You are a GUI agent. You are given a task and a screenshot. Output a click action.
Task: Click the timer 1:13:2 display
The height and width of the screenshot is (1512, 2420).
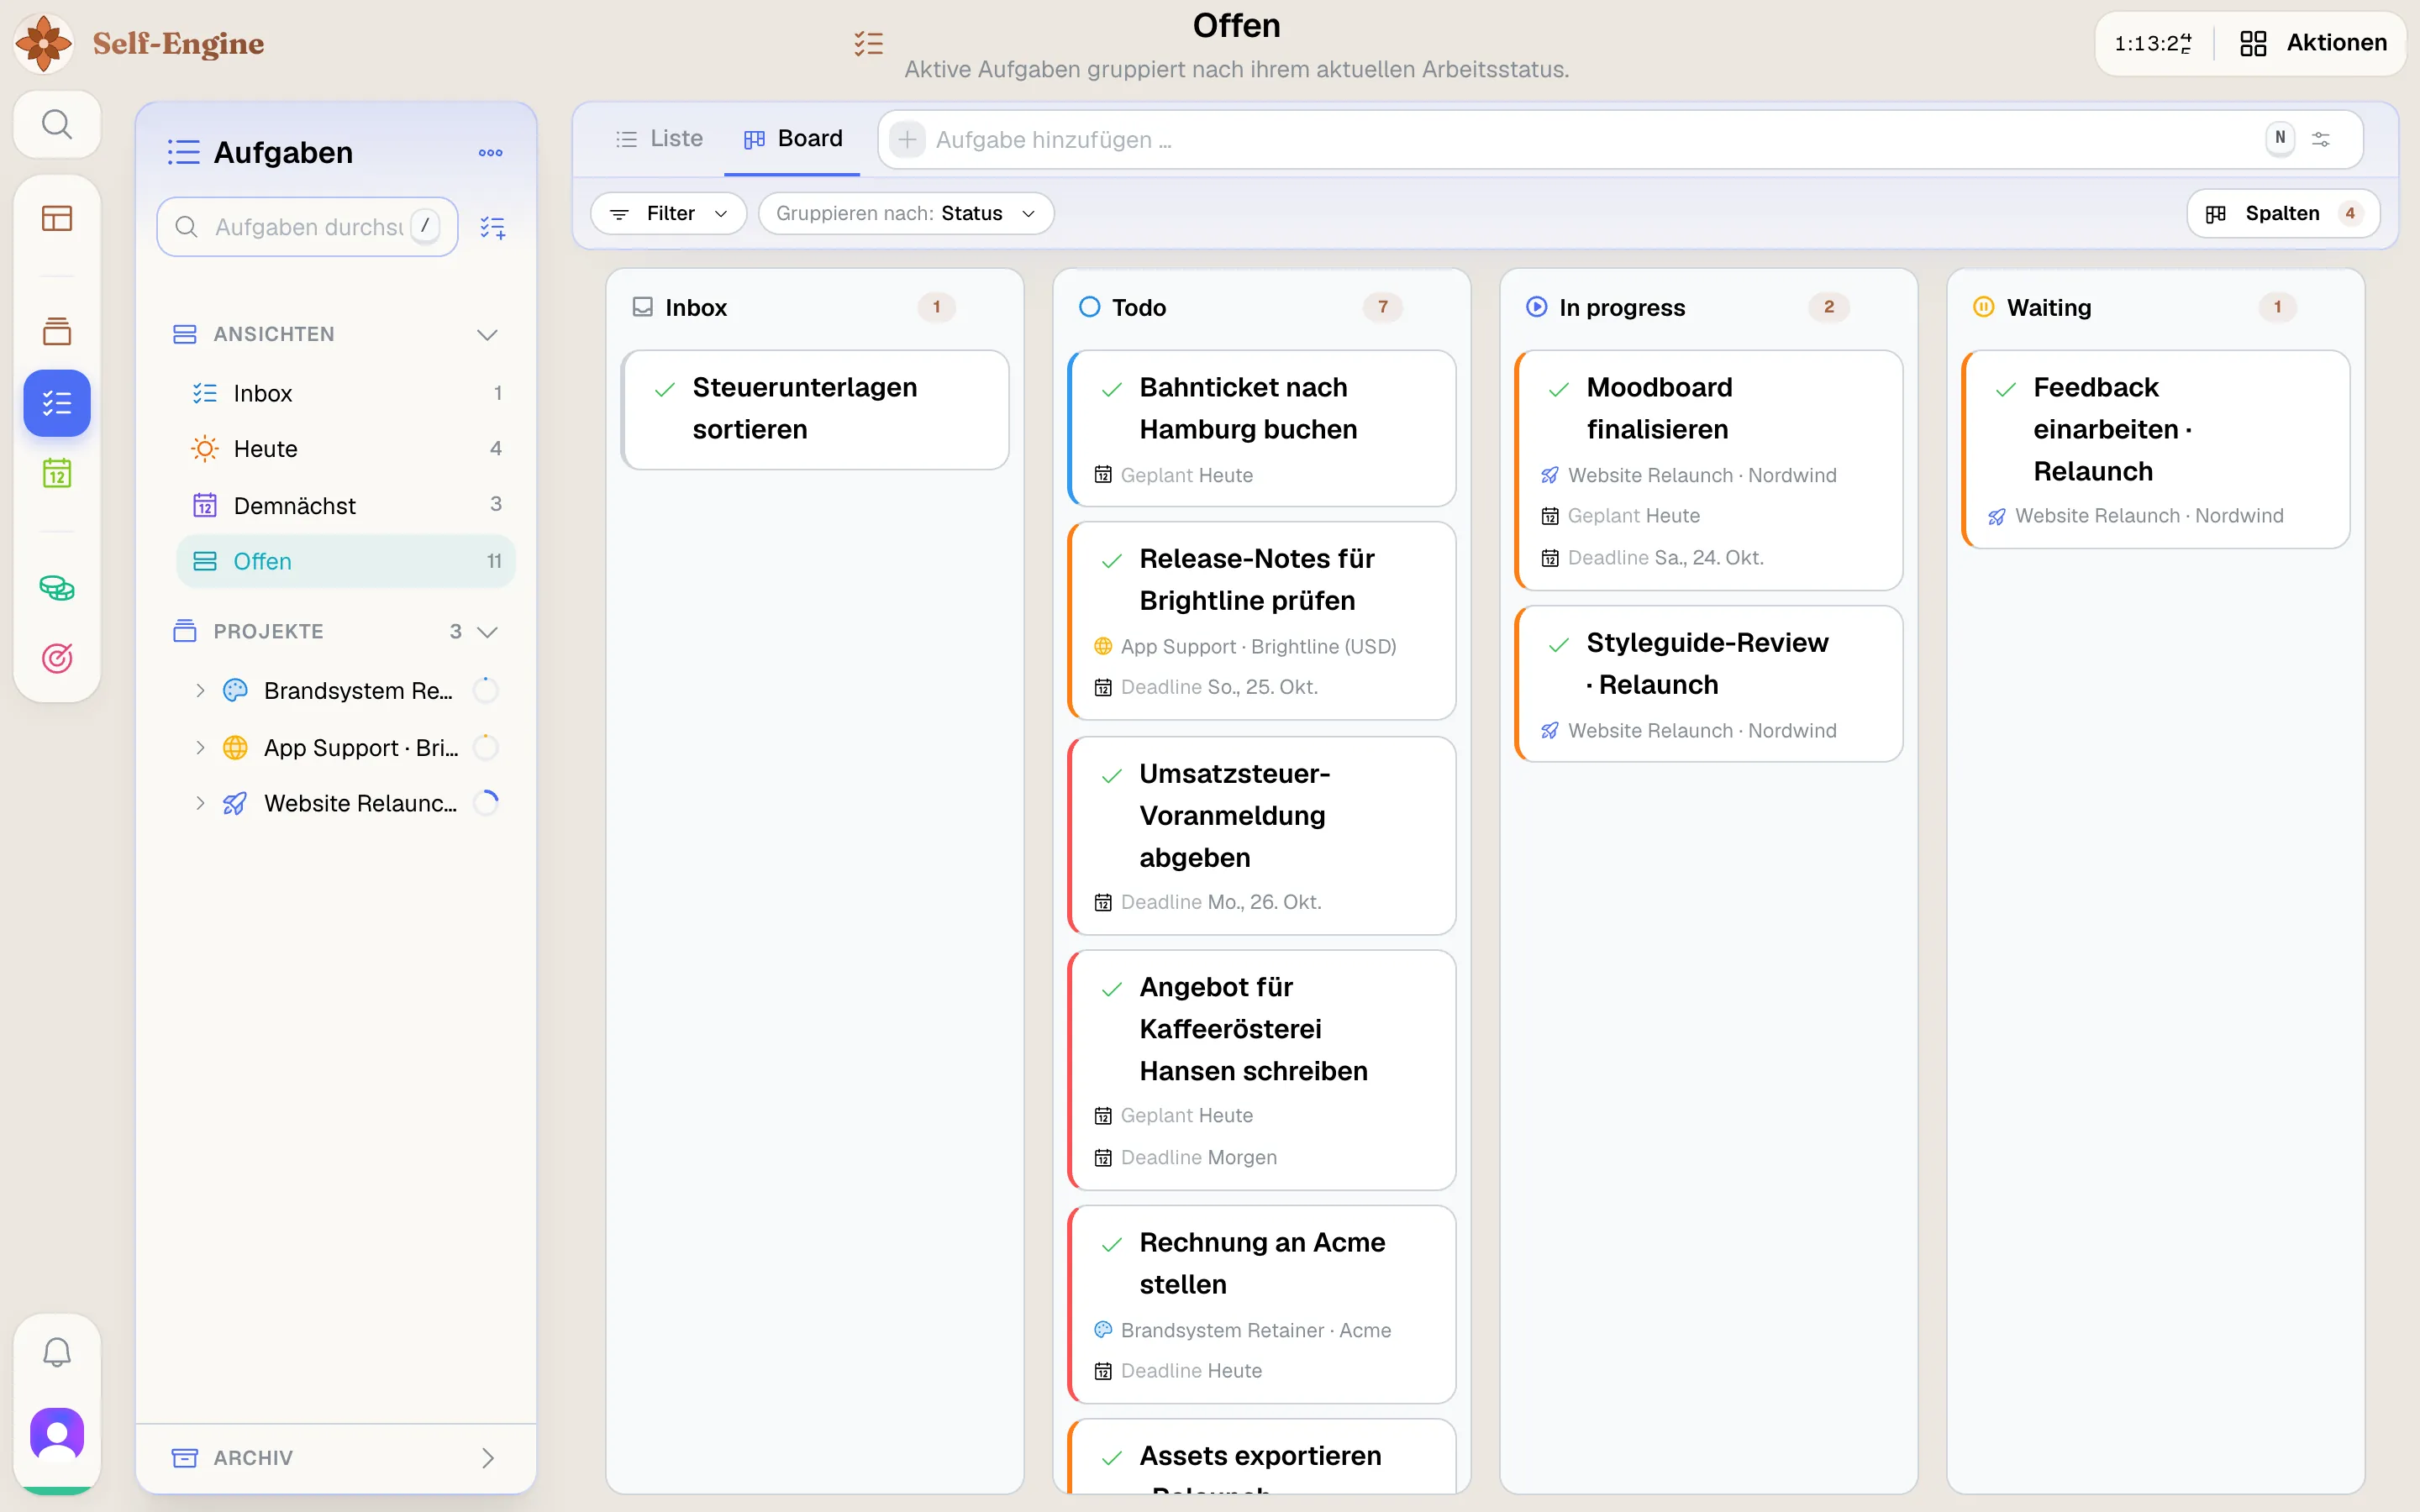click(2152, 43)
